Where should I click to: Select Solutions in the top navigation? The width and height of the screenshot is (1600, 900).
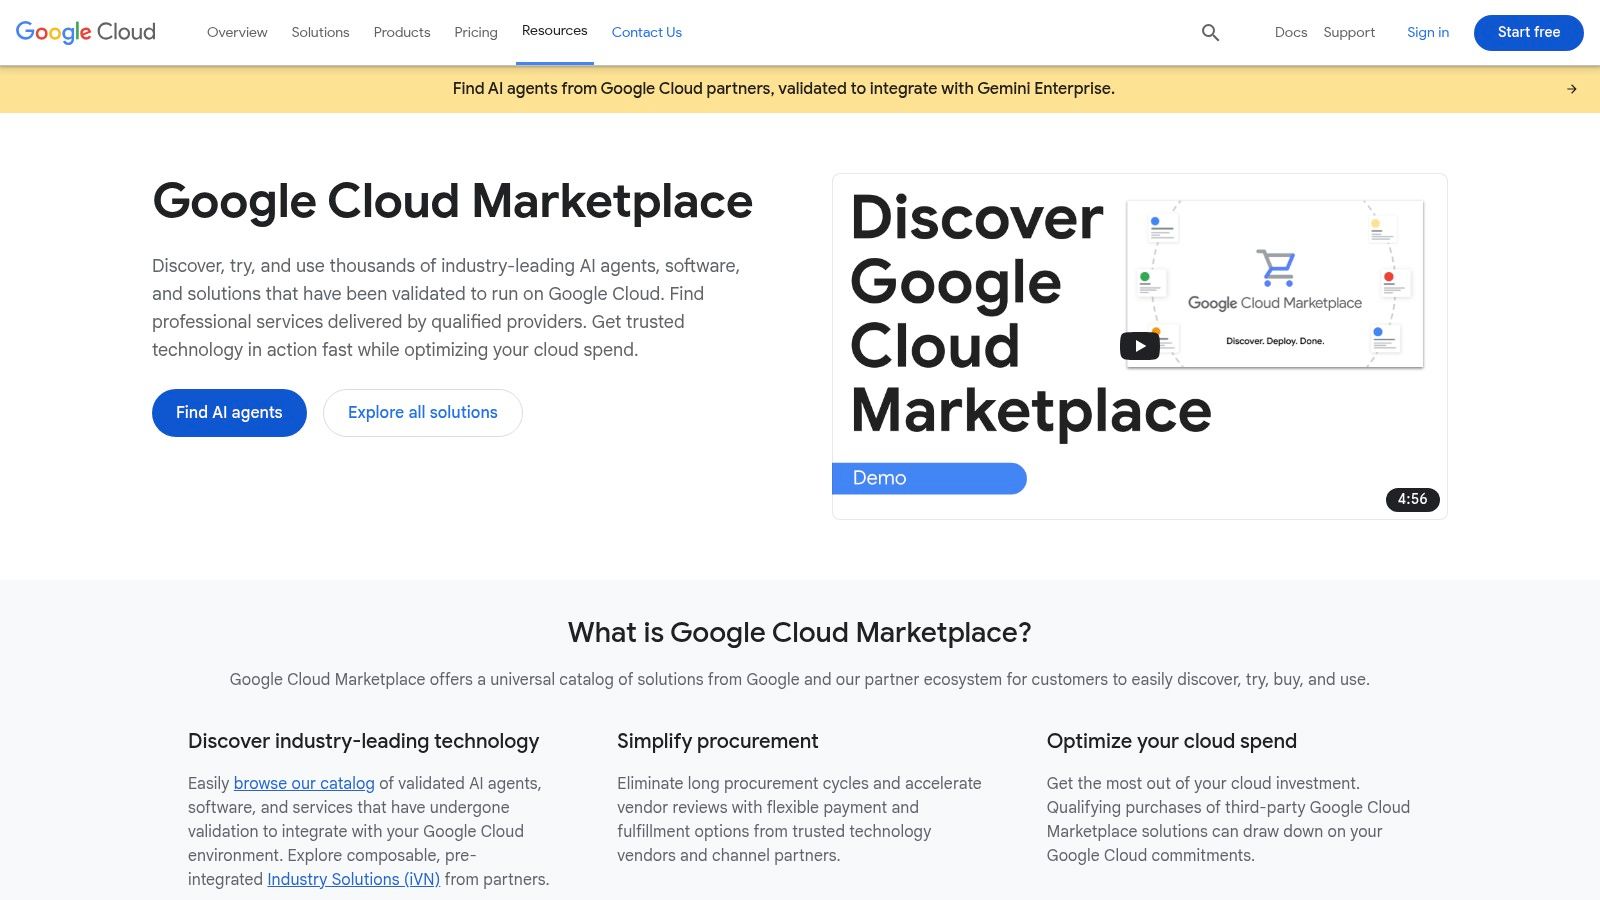point(320,32)
